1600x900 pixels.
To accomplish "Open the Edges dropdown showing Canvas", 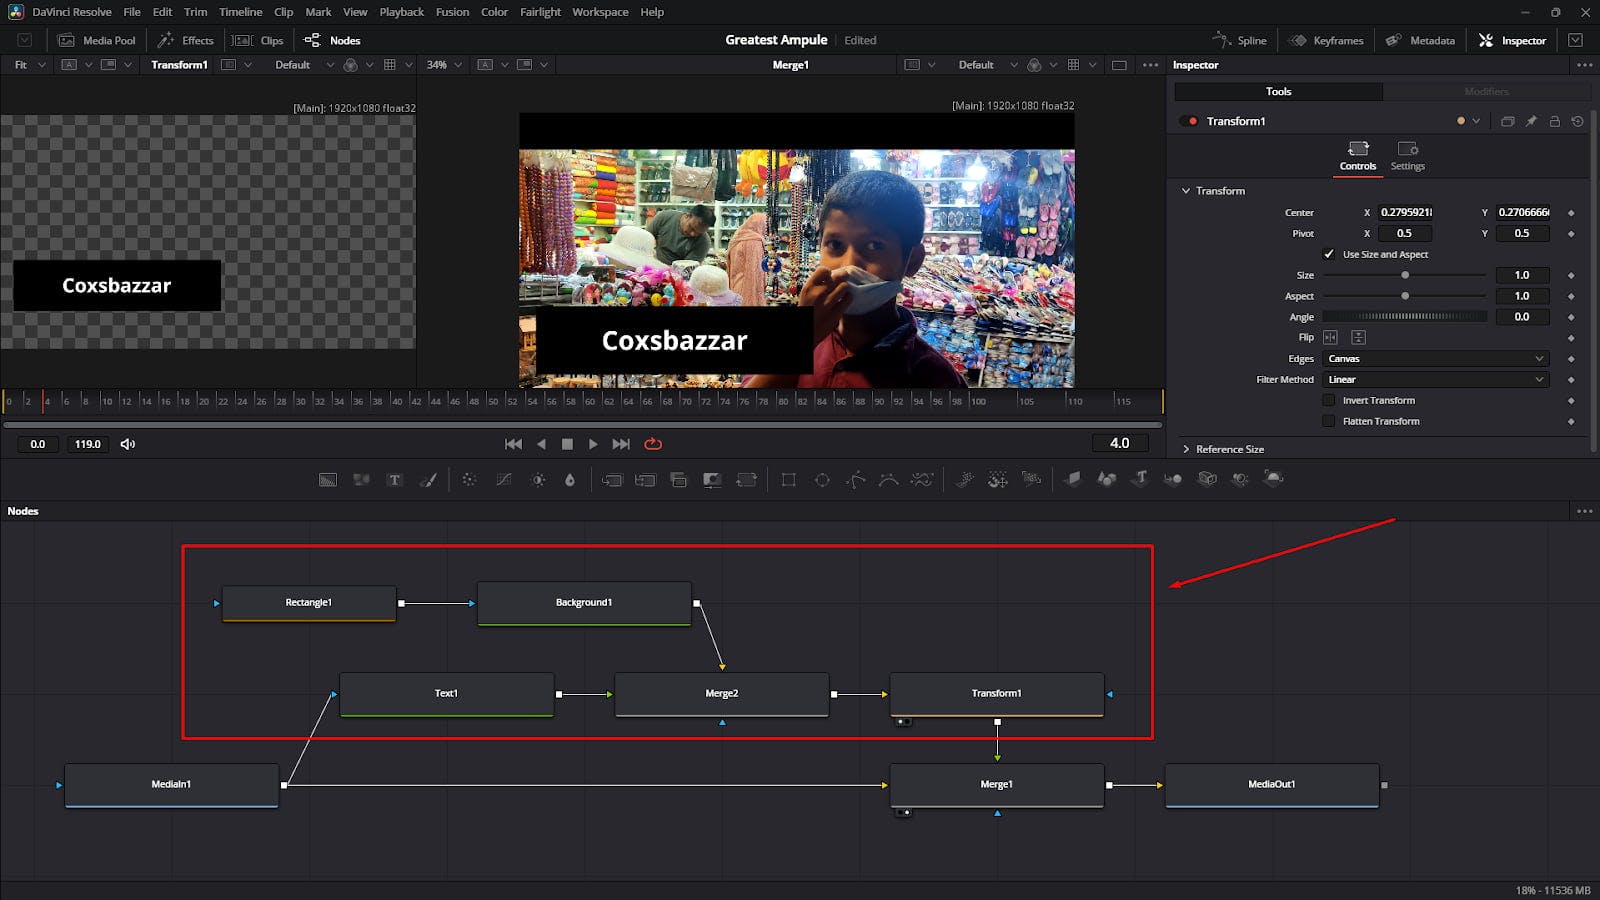I will (x=1435, y=359).
